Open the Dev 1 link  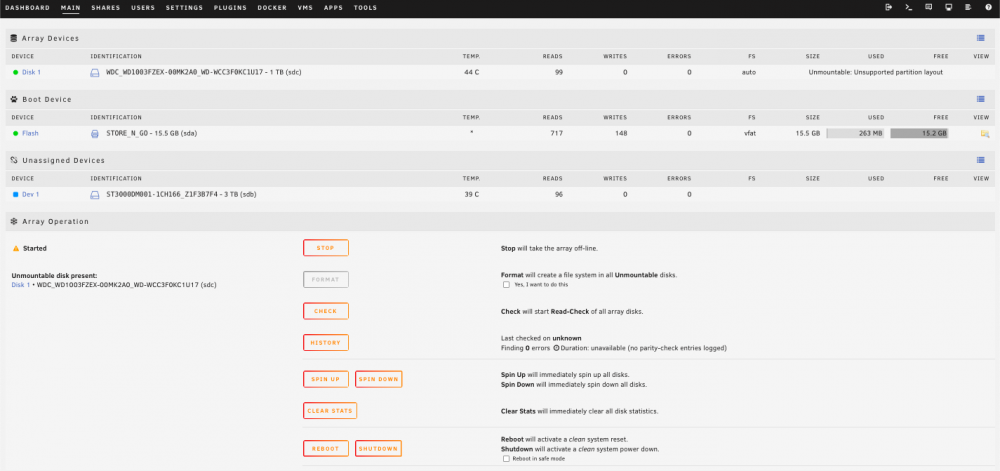[x=31, y=194]
